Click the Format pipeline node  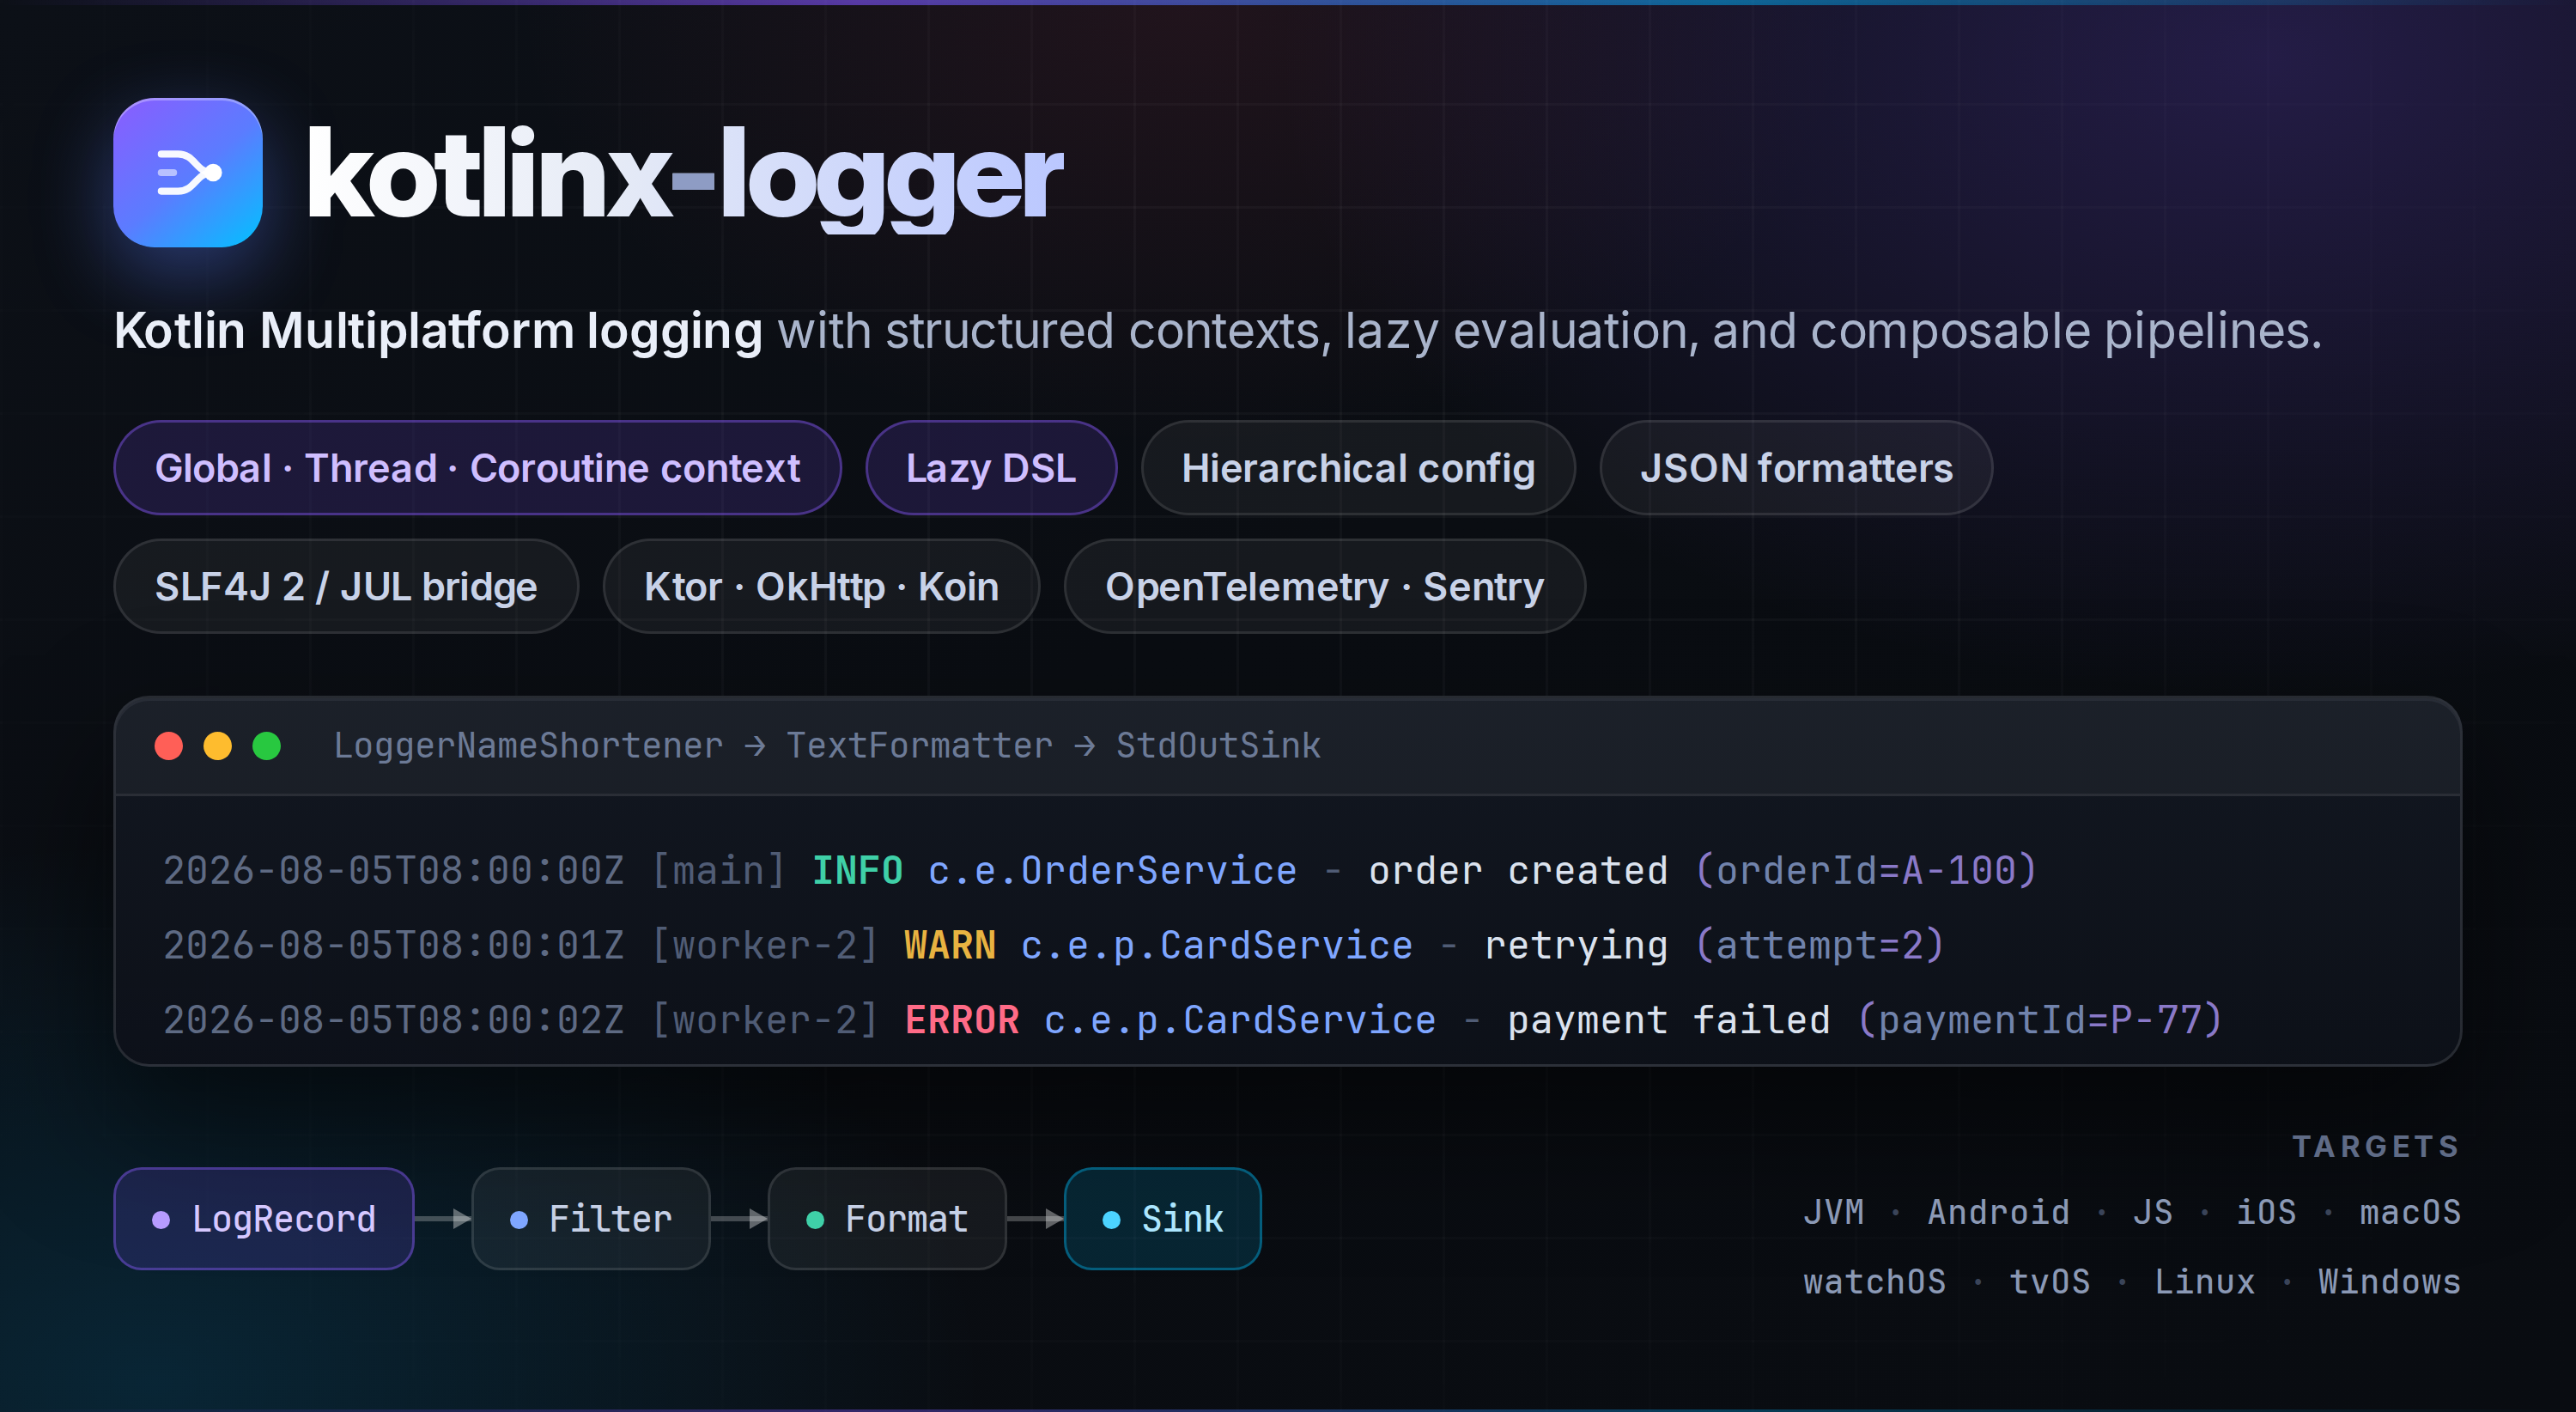(887, 1218)
